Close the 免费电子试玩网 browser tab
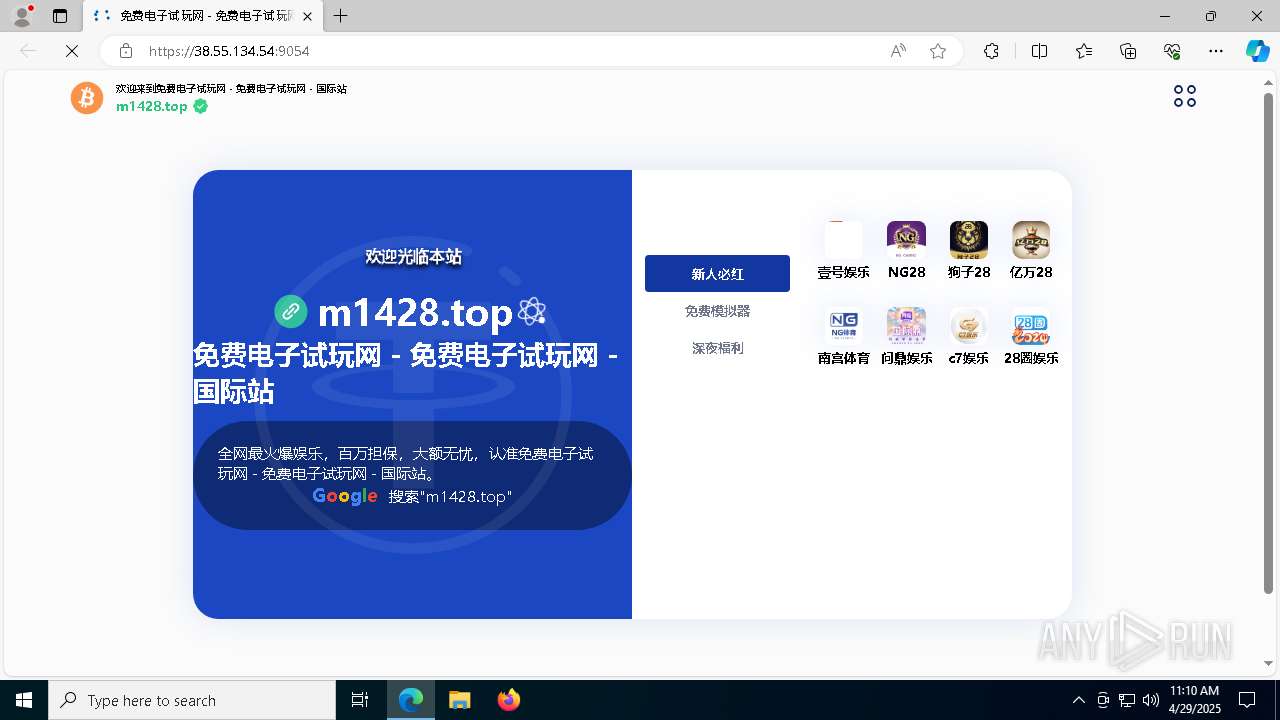This screenshot has height=720, width=1280. coord(308,16)
